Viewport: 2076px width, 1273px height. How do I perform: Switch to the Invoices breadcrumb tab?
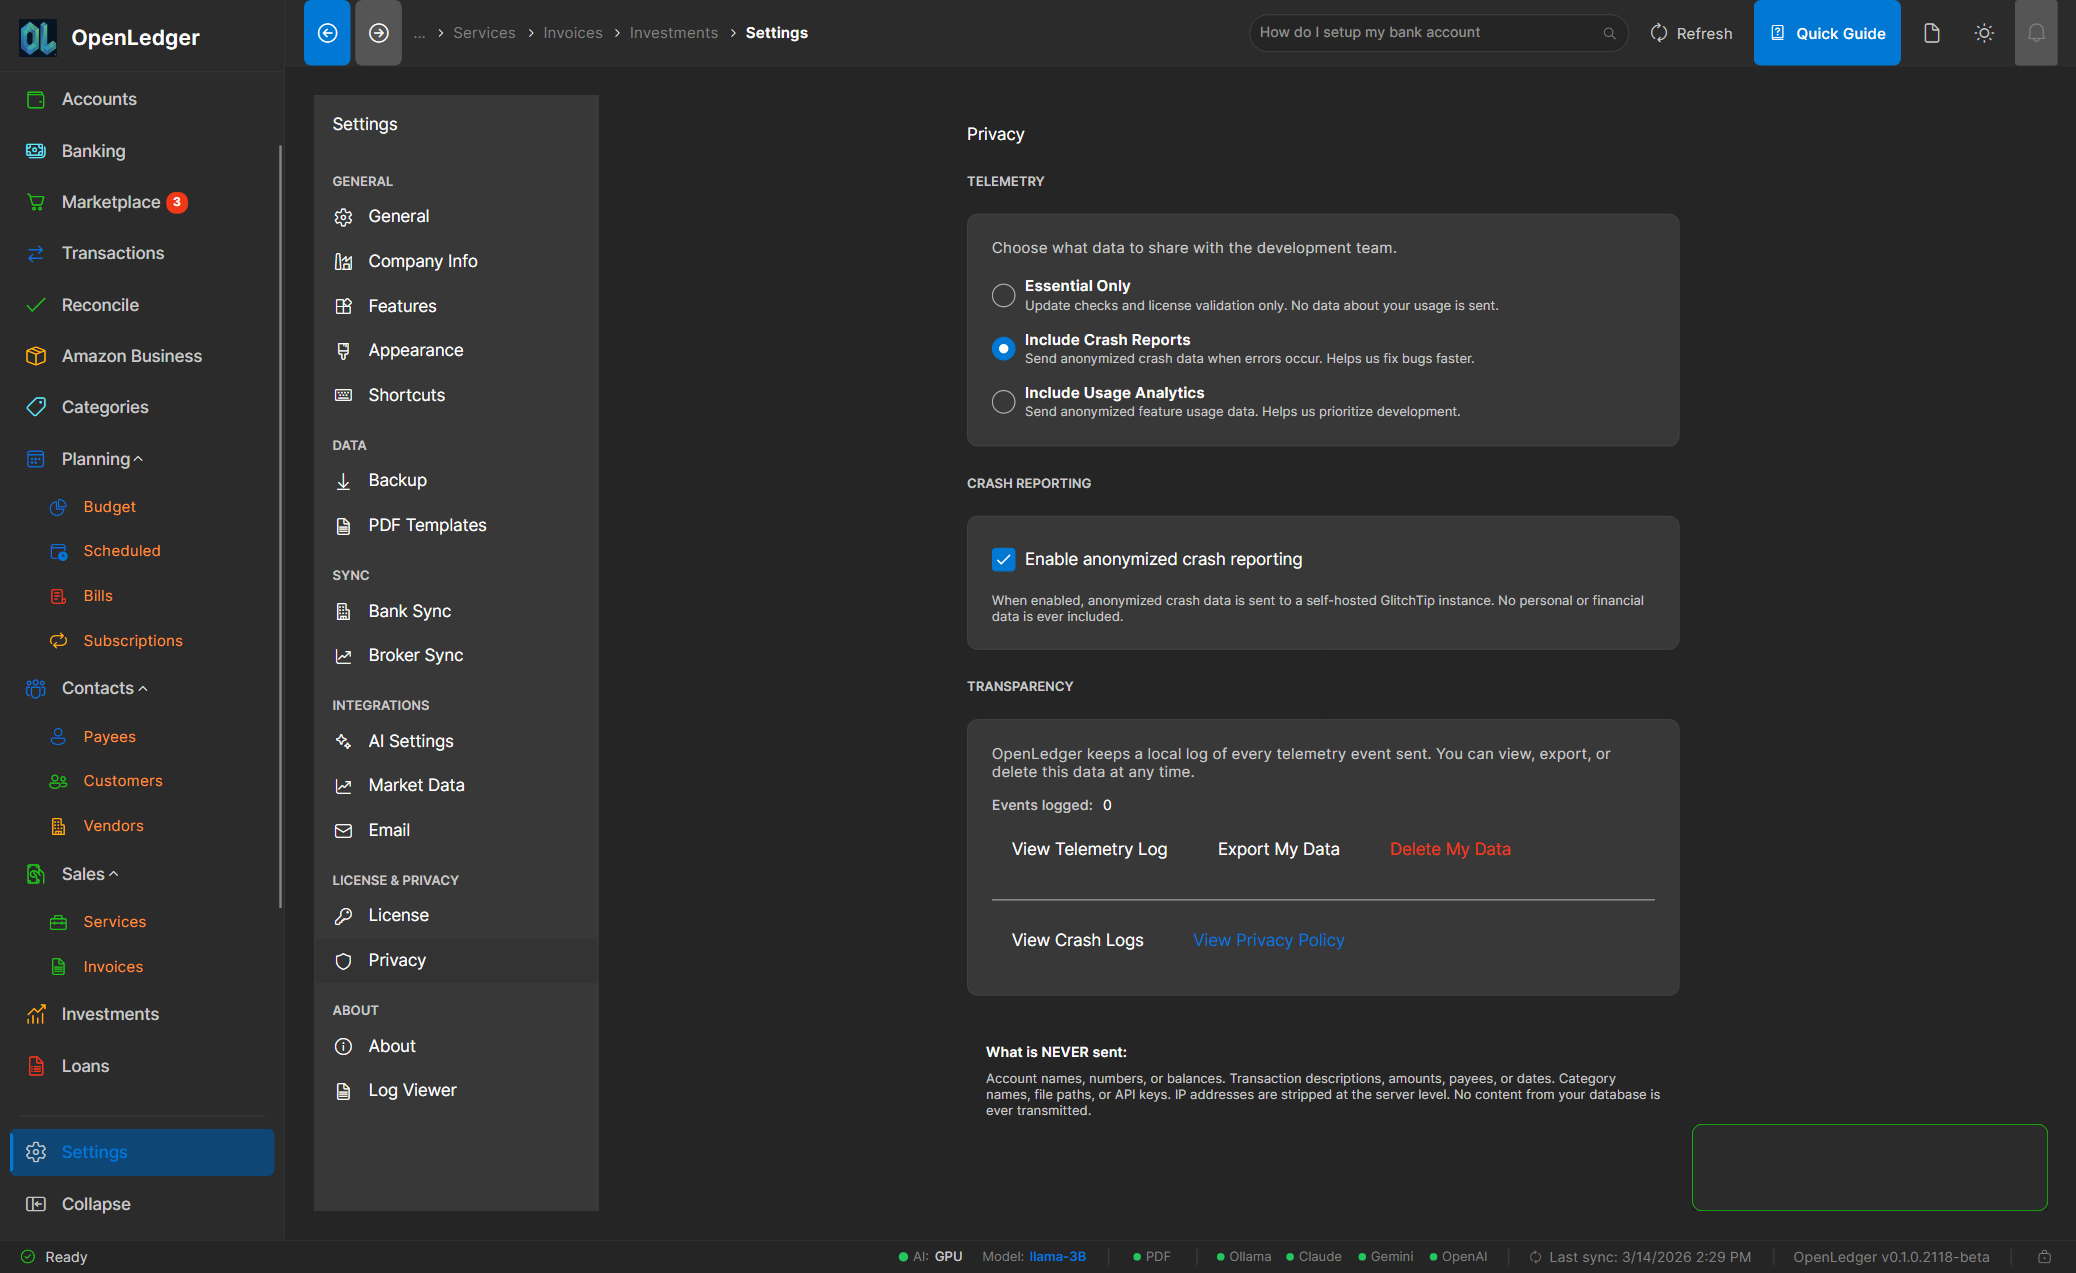pos(572,32)
